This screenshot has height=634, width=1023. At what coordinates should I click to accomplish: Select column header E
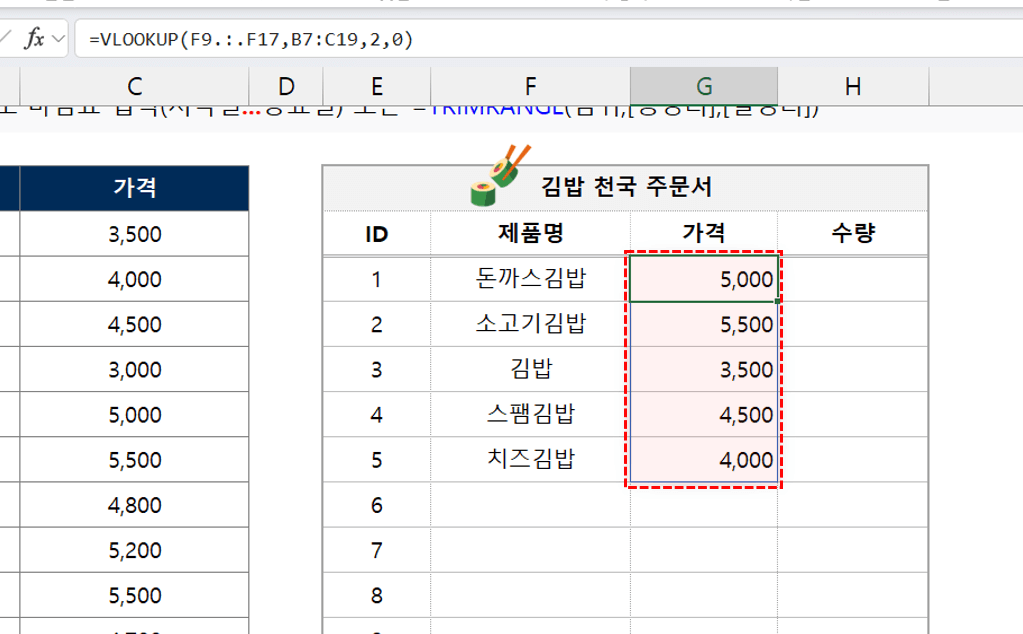377,86
